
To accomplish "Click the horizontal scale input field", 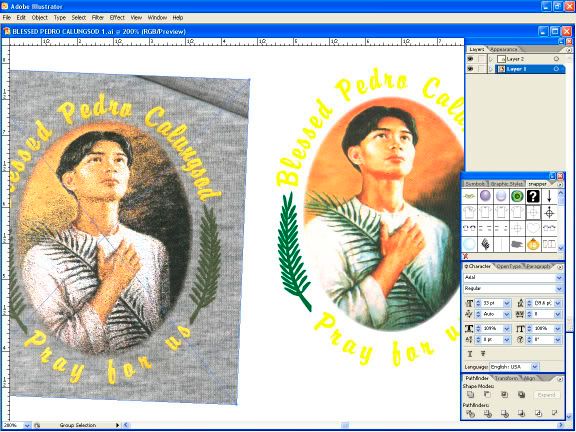I will pos(492,328).
